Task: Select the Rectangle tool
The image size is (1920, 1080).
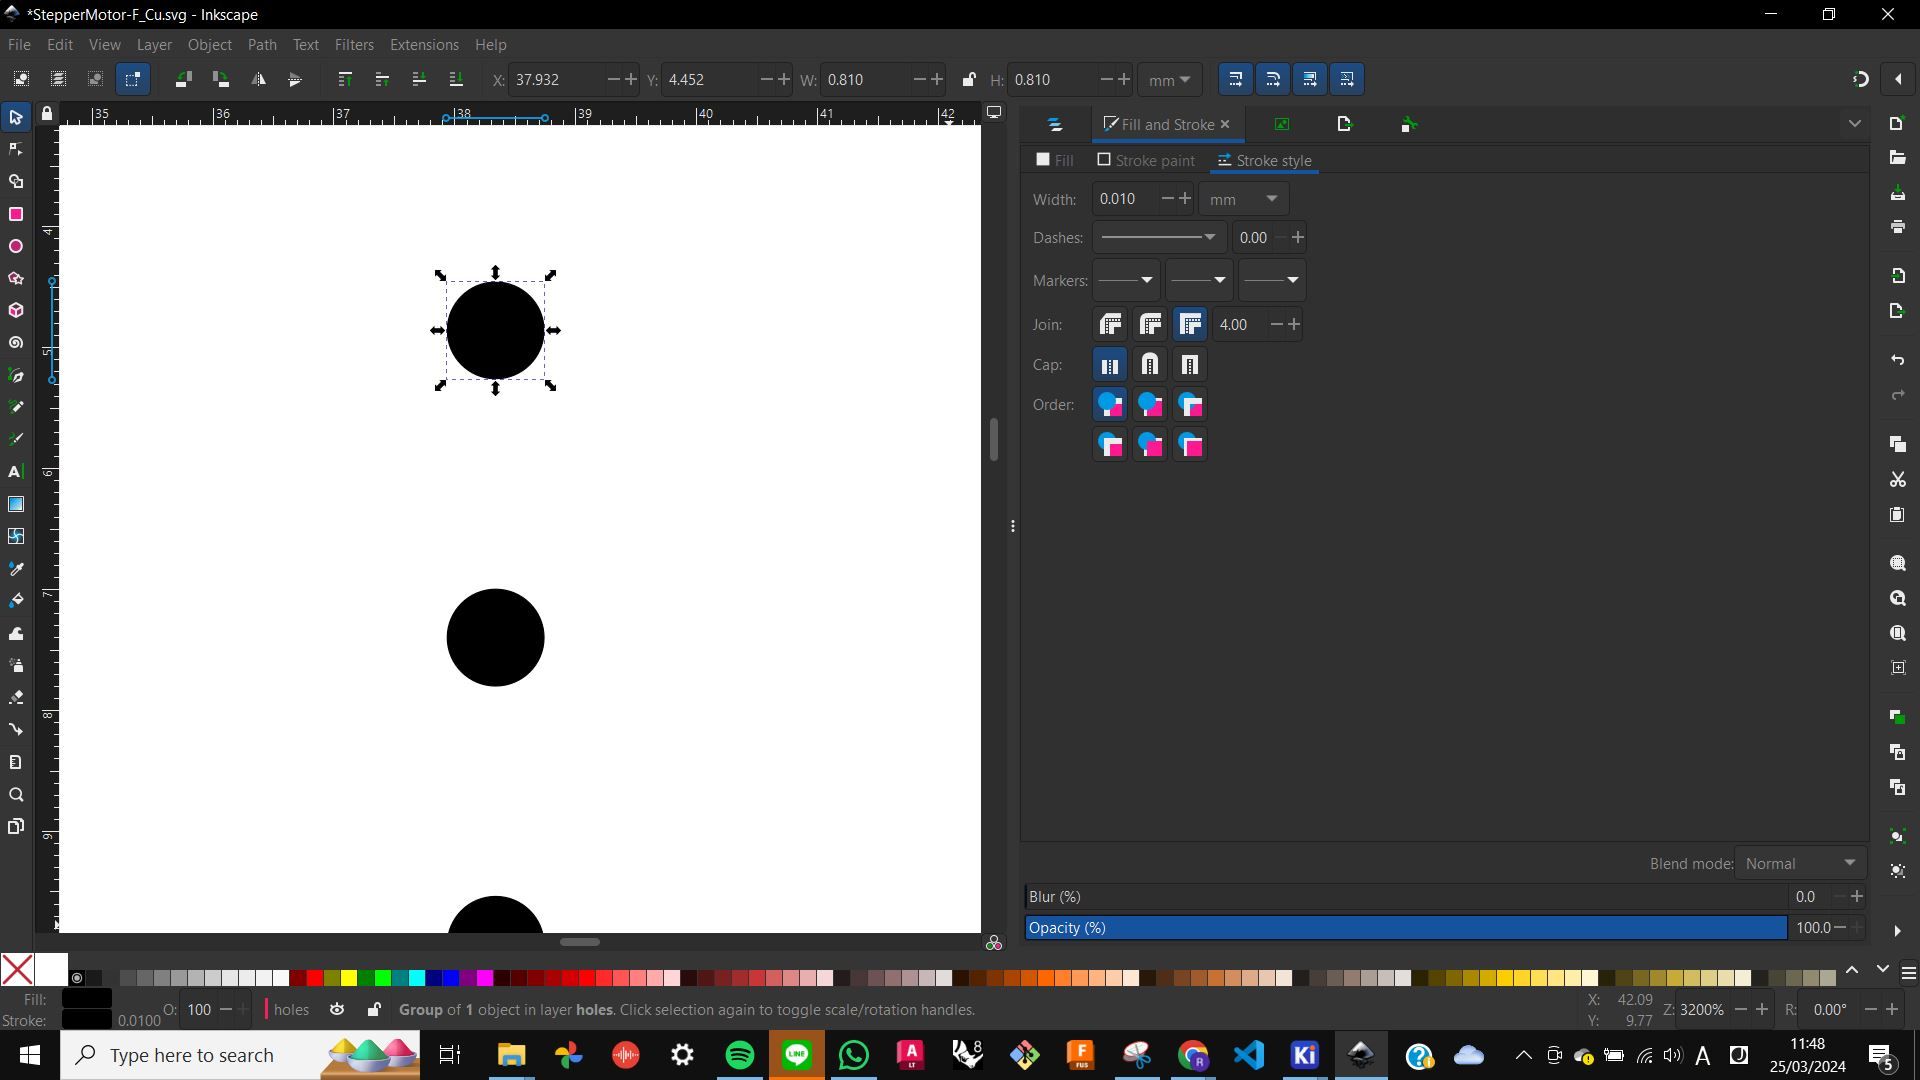Action: click(16, 214)
